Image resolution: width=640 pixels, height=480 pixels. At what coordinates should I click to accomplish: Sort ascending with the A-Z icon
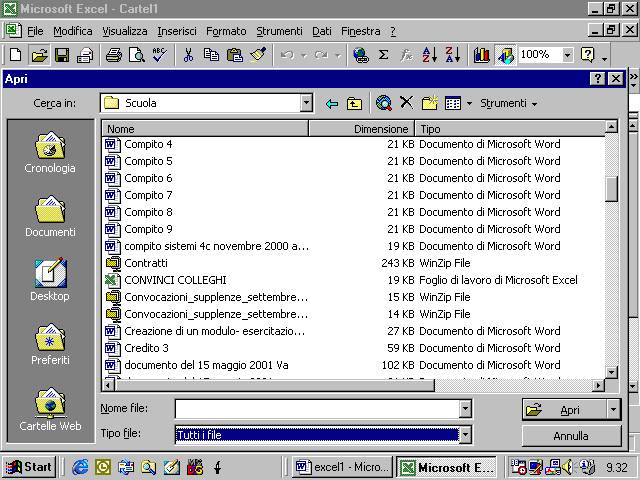[429, 54]
